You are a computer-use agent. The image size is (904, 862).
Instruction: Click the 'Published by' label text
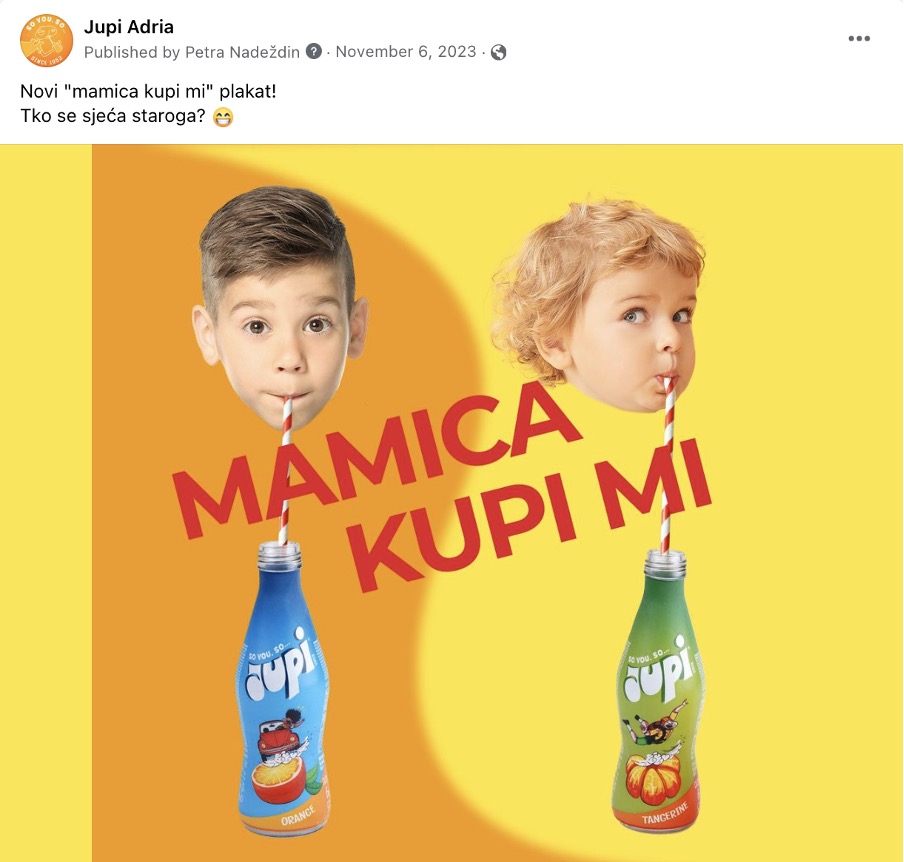click(x=132, y=52)
